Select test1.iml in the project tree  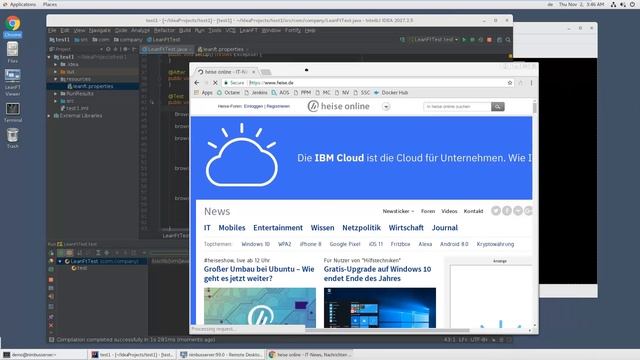pos(75,109)
